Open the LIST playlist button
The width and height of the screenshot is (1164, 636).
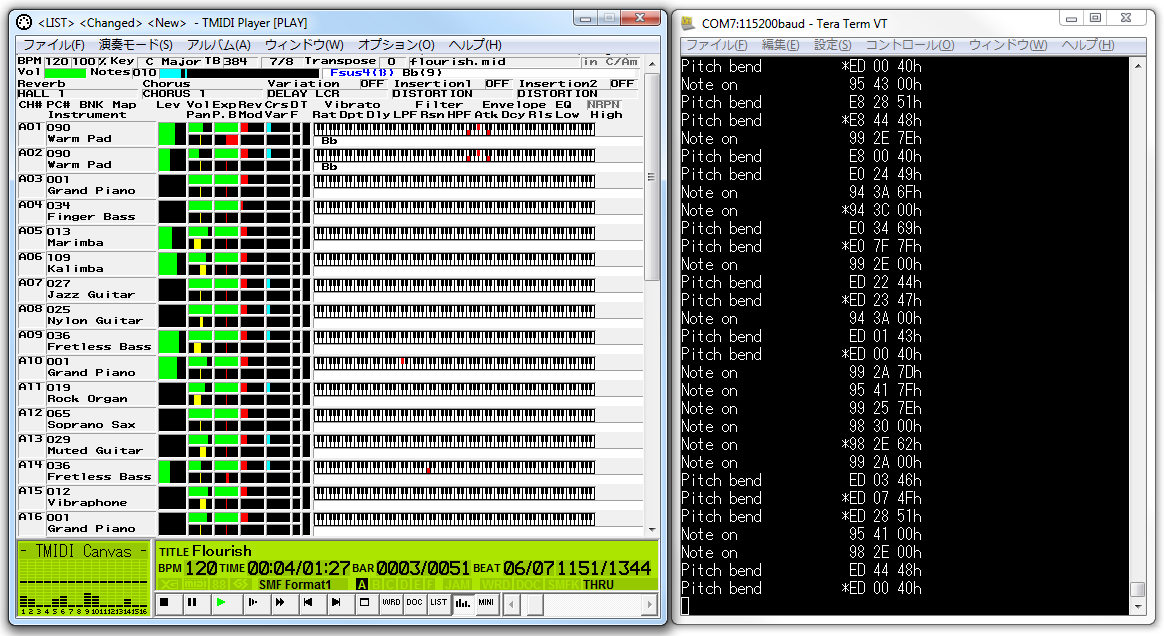(x=438, y=603)
